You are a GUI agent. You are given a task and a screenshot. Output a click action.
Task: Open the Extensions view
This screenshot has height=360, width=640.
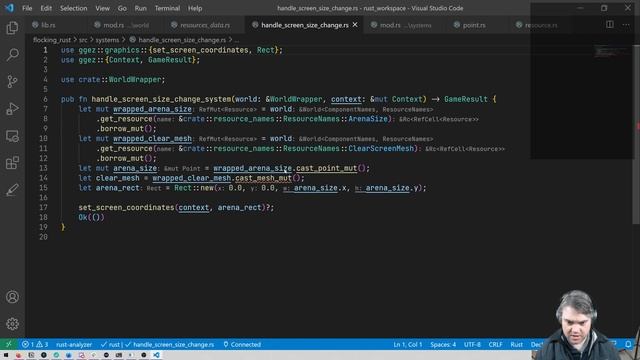(x=12, y=163)
